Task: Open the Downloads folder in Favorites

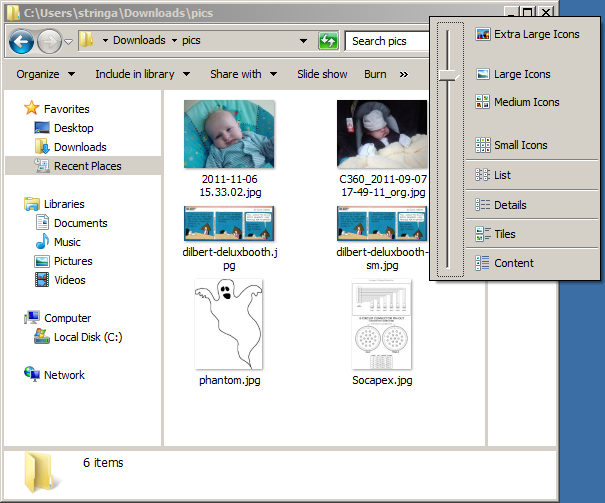Action: [80, 147]
